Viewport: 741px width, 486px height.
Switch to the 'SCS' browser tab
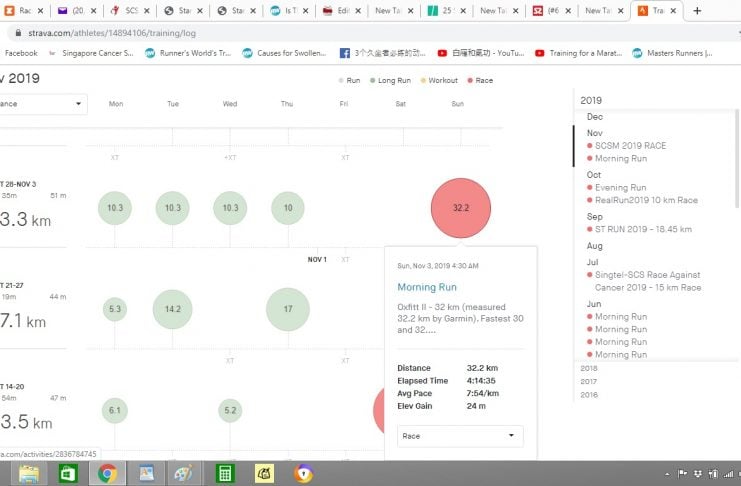tap(125, 10)
